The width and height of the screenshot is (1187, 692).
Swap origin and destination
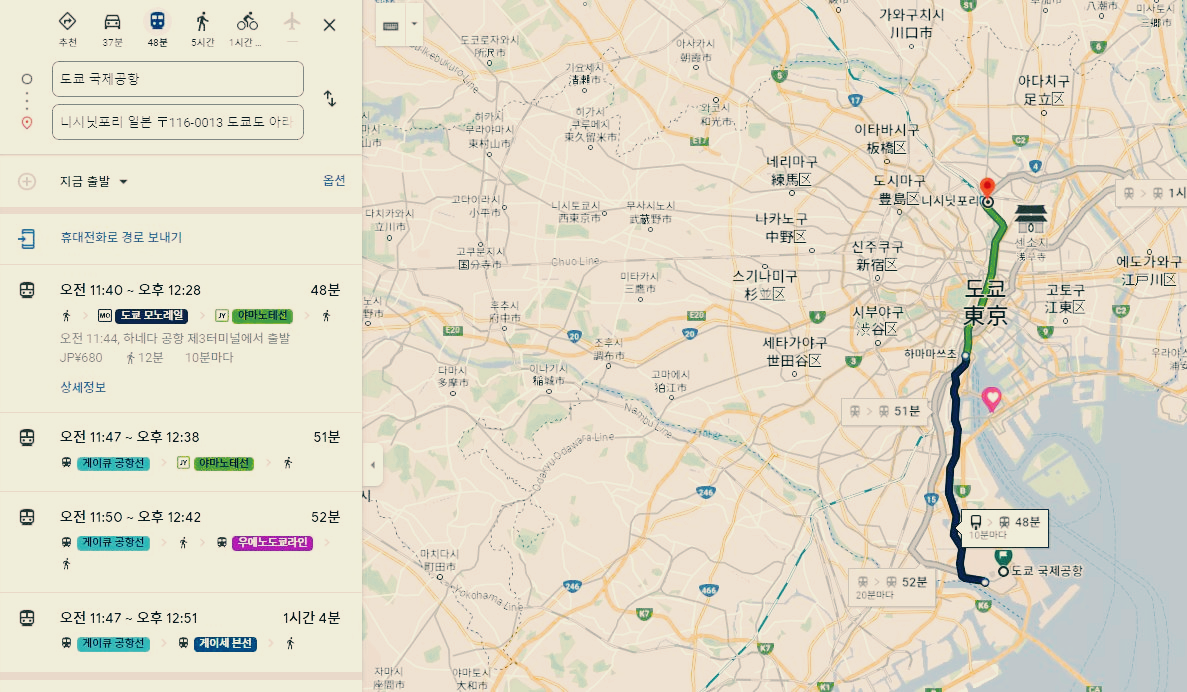329,98
